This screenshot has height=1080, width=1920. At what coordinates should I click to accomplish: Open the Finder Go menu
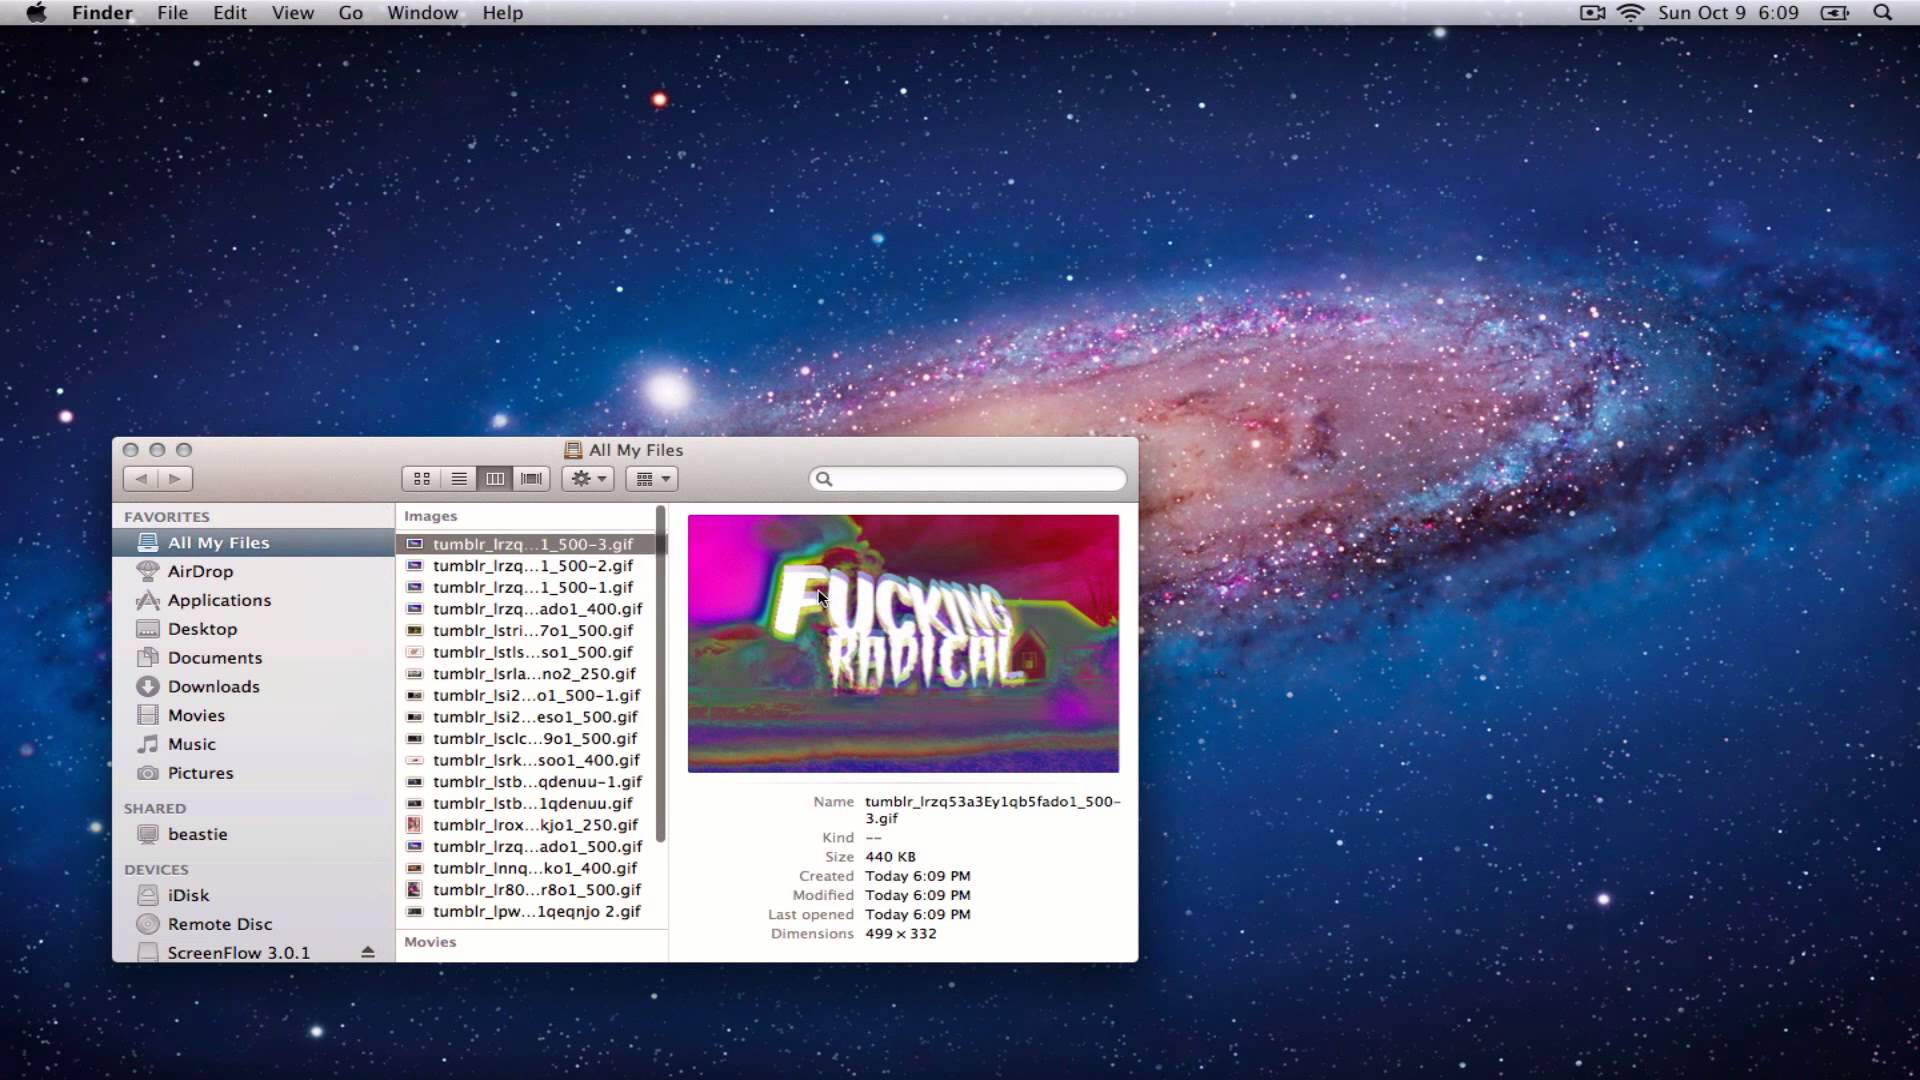[x=348, y=12]
